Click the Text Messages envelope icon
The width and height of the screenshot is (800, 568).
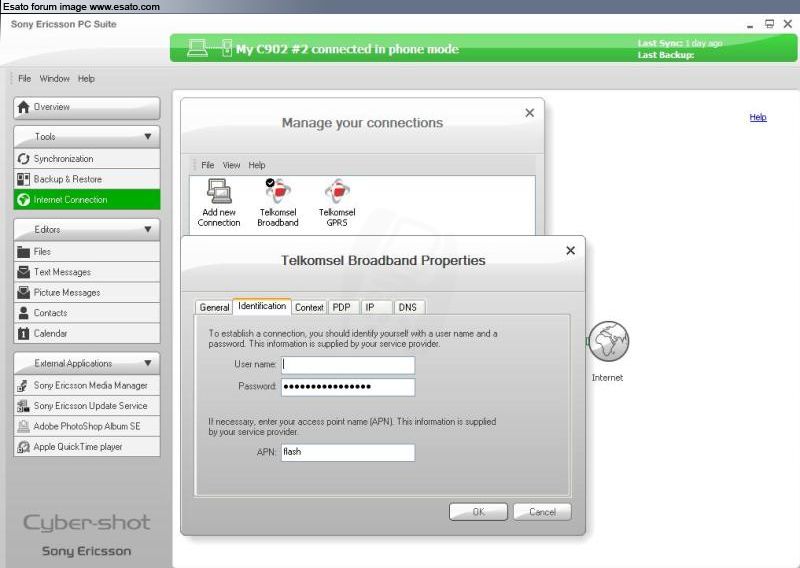point(23,272)
